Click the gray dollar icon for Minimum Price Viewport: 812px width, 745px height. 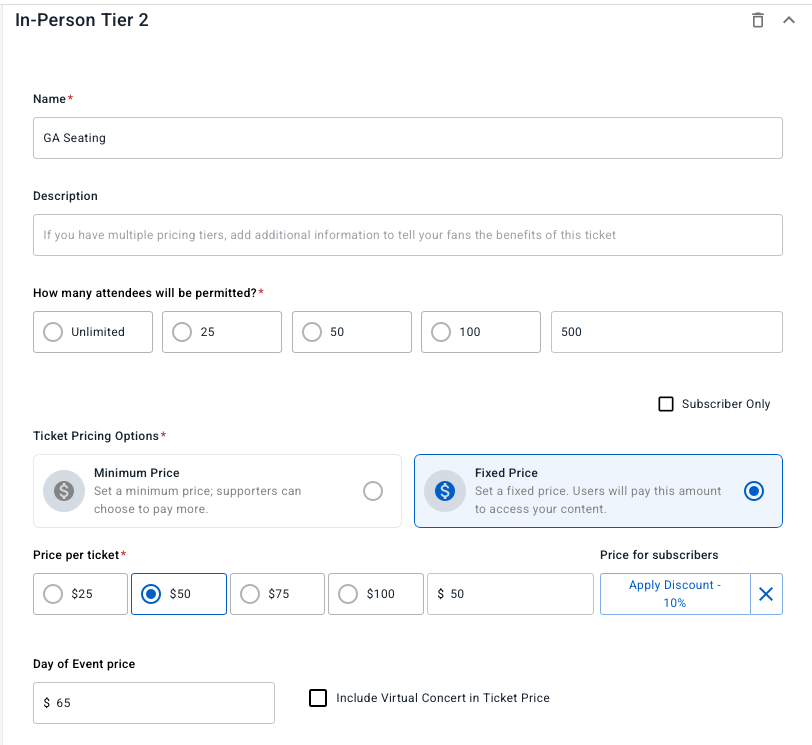64,491
